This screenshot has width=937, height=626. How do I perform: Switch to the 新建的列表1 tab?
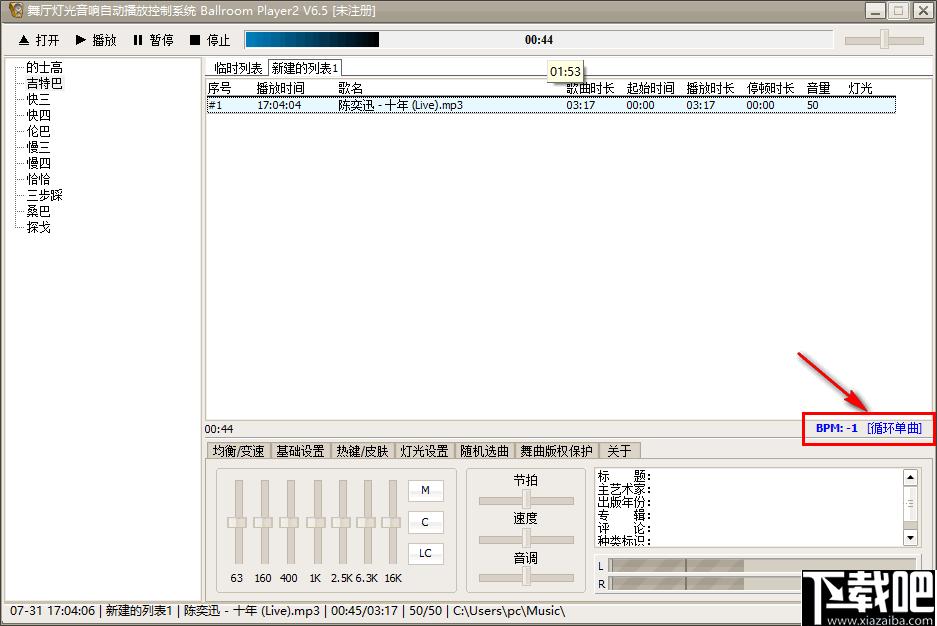pos(305,68)
